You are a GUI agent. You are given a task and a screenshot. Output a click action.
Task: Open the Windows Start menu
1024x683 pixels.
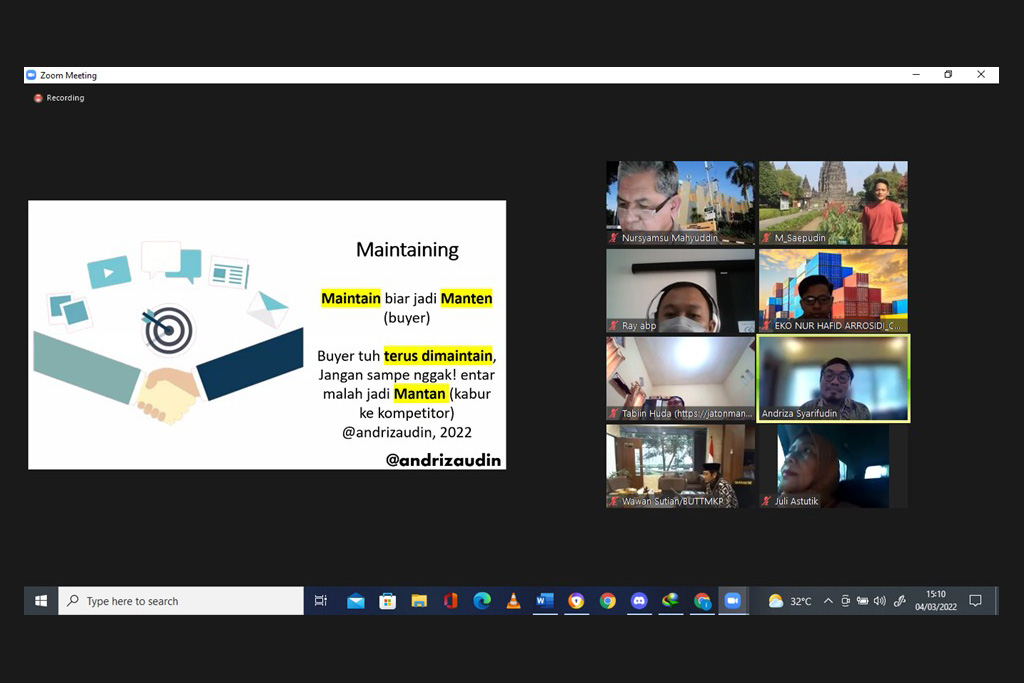41,601
